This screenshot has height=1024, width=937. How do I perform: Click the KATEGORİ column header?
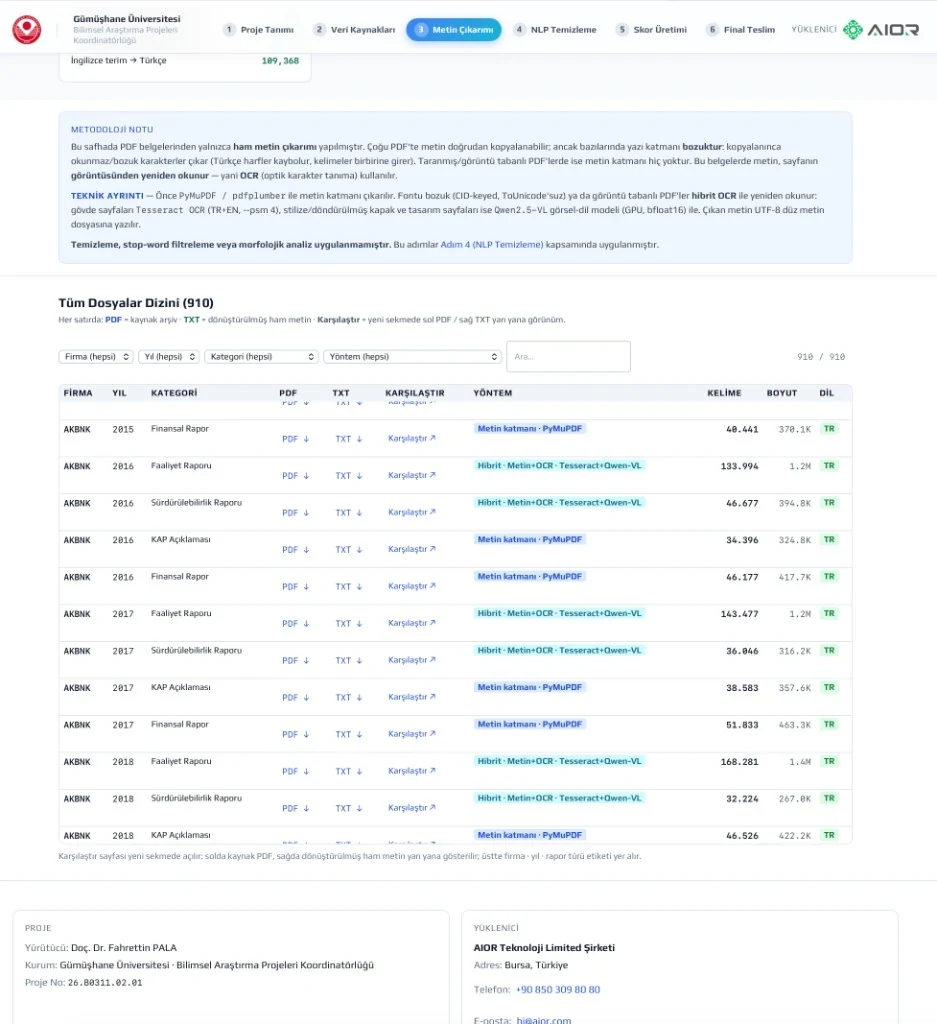click(174, 393)
